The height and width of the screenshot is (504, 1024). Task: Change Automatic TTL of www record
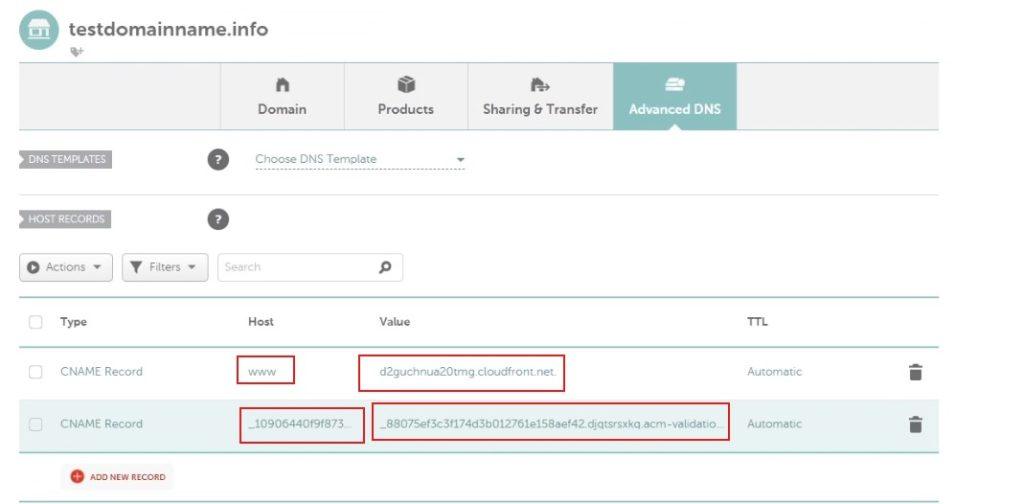point(775,372)
